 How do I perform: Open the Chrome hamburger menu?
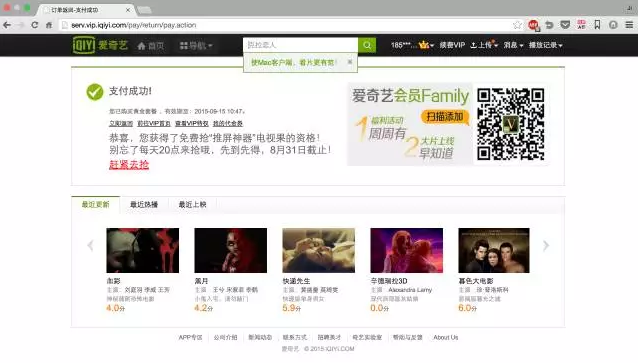[x=629, y=25]
